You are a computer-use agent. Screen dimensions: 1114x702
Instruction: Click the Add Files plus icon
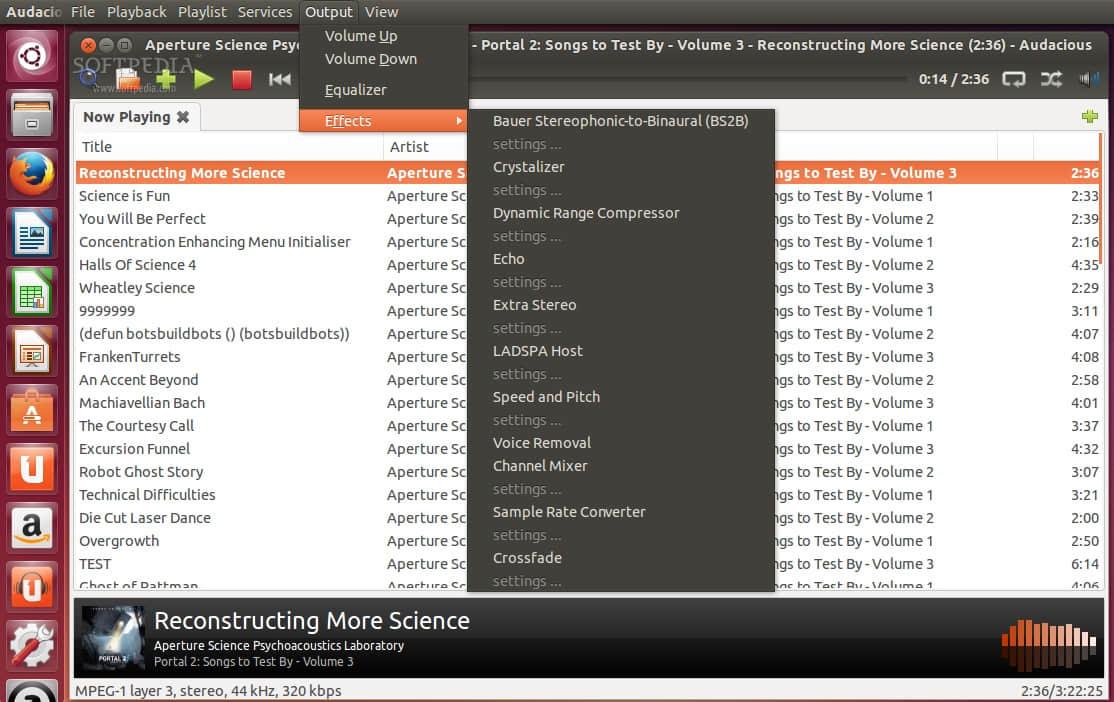coord(166,79)
